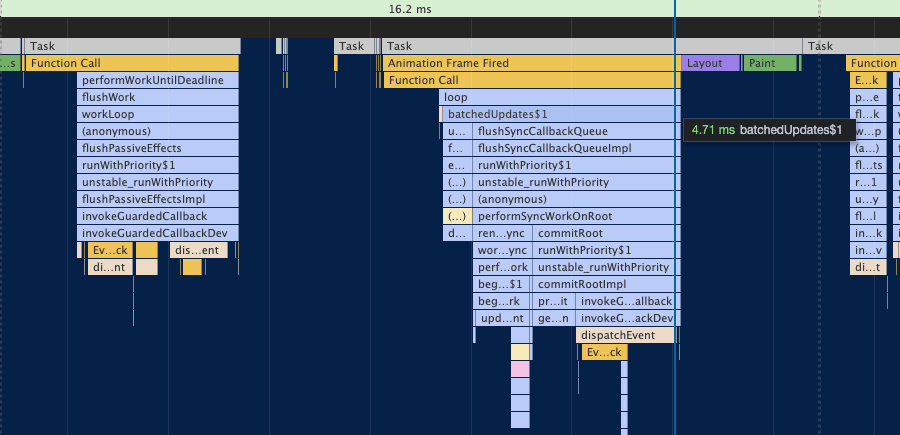Select the Task bar above Animation Frame Fired

[530, 46]
